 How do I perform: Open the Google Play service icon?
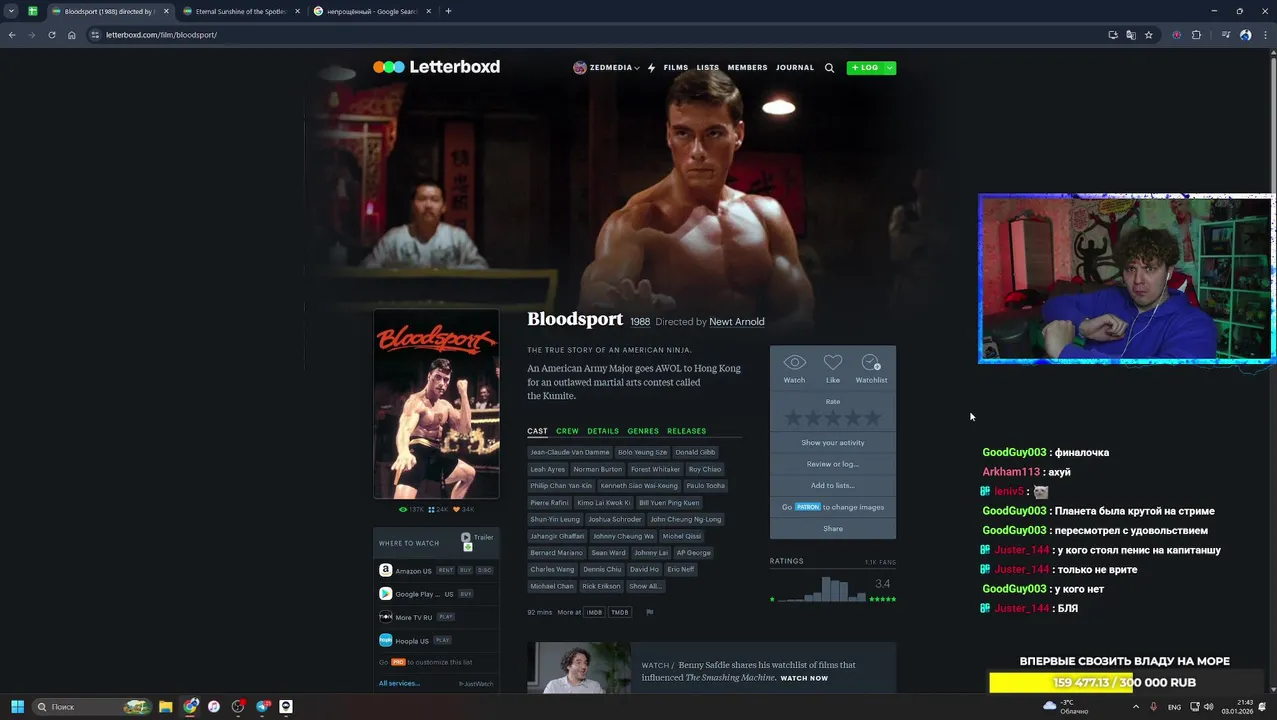click(x=385, y=594)
